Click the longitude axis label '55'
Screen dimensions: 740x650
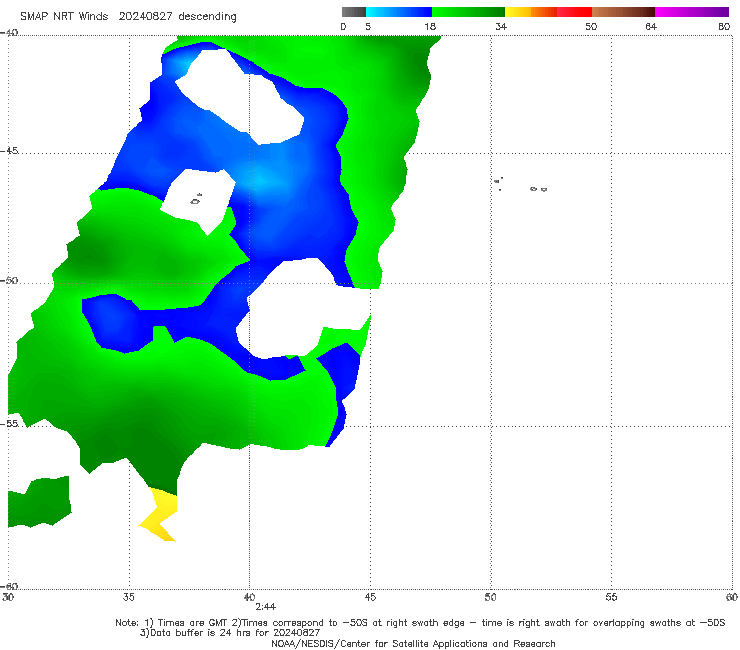point(611,598)
